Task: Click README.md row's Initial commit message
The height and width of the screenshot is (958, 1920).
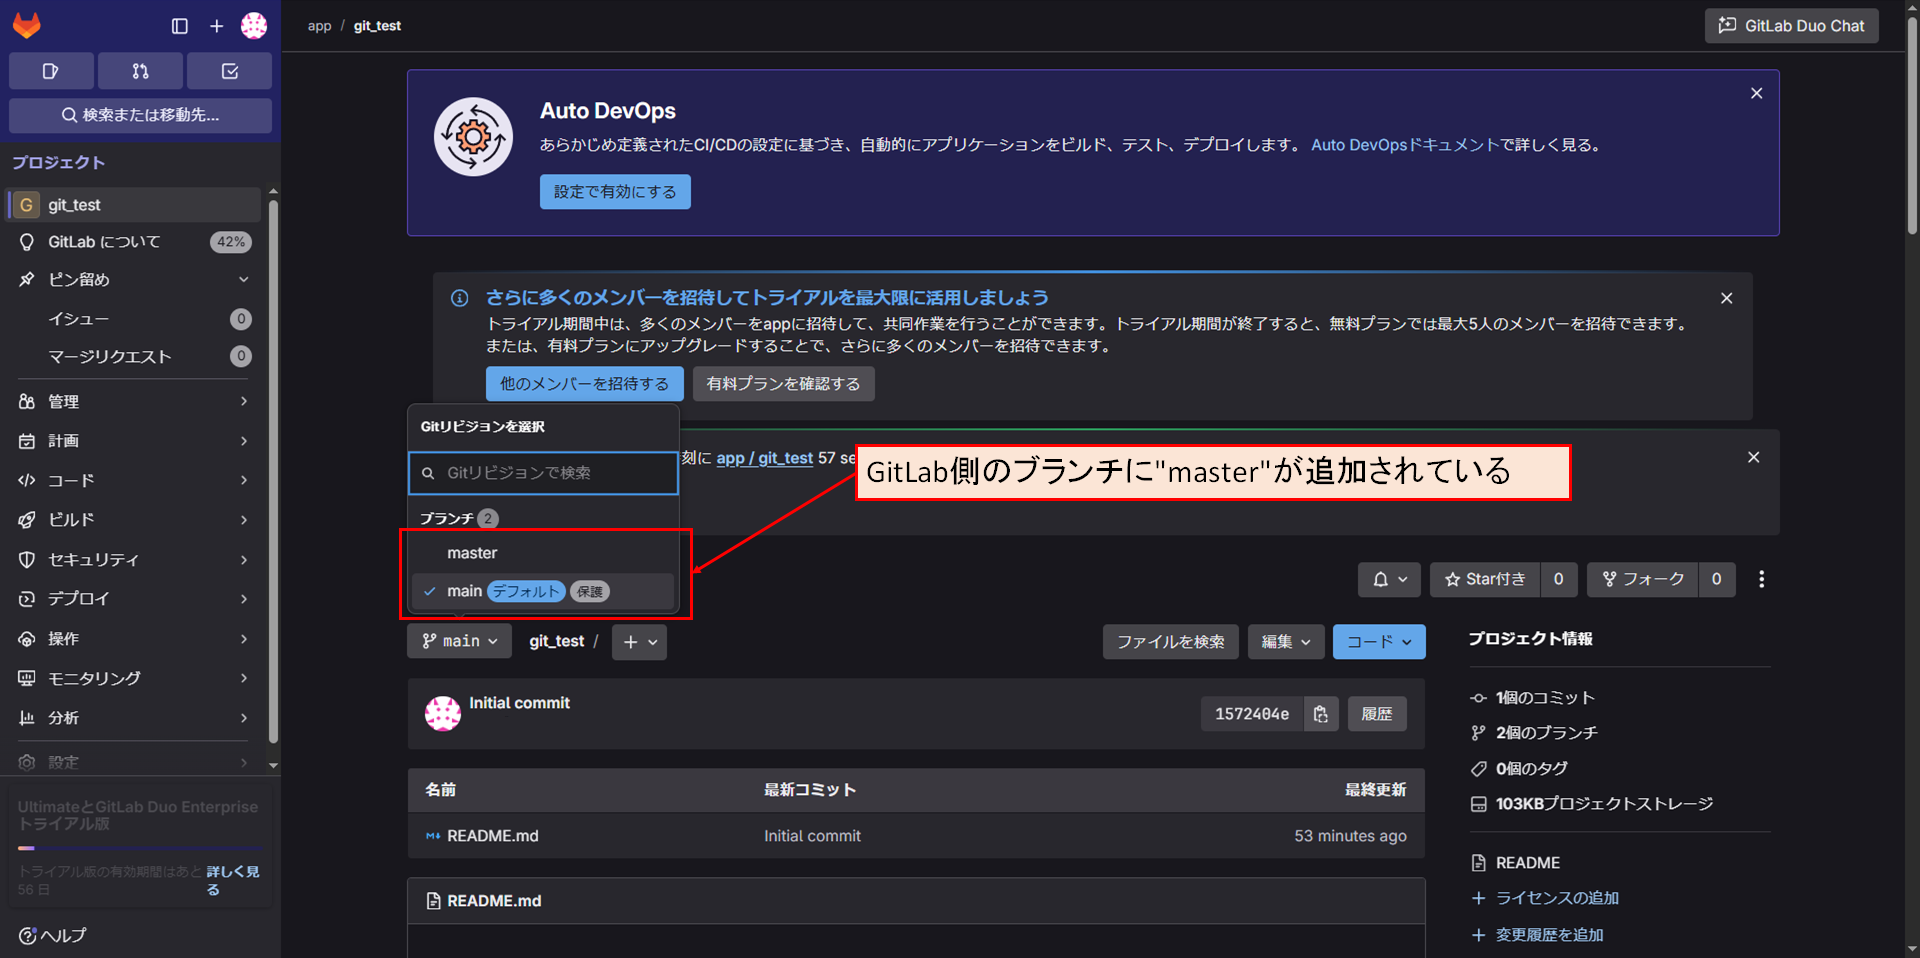Action: [812, 836]
